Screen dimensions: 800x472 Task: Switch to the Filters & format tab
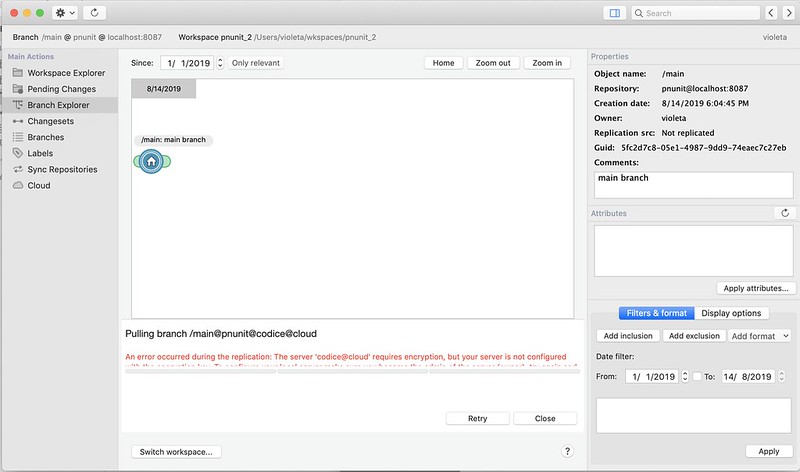657,313
